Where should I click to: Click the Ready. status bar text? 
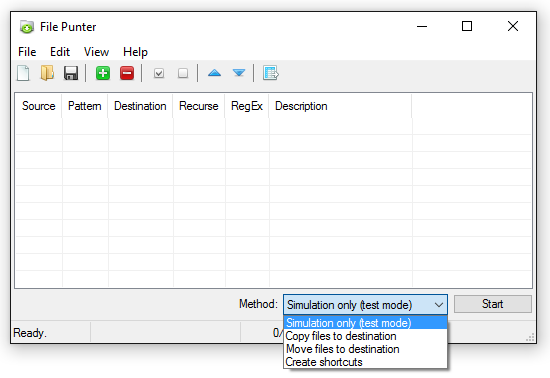click(30, 333)
